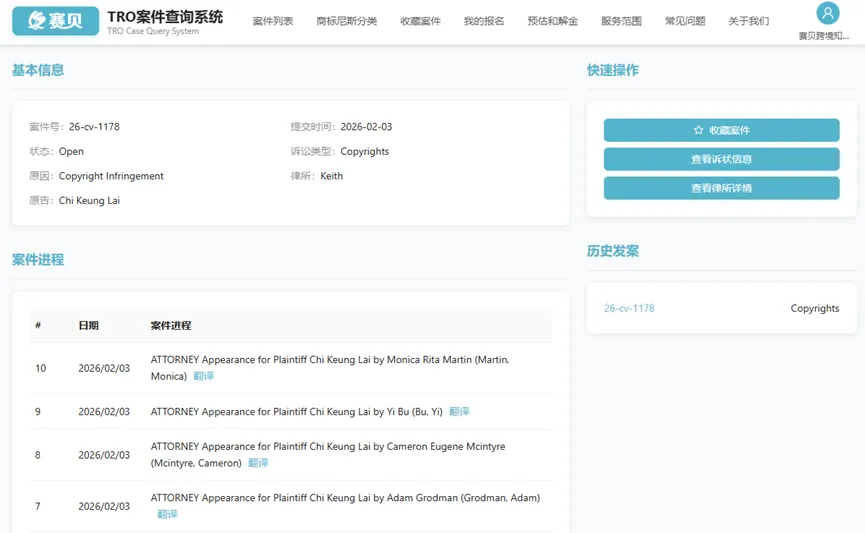Click the account name 赛贝跨境知... label
The image size is (865, 533).
click(x=824, y=36)
